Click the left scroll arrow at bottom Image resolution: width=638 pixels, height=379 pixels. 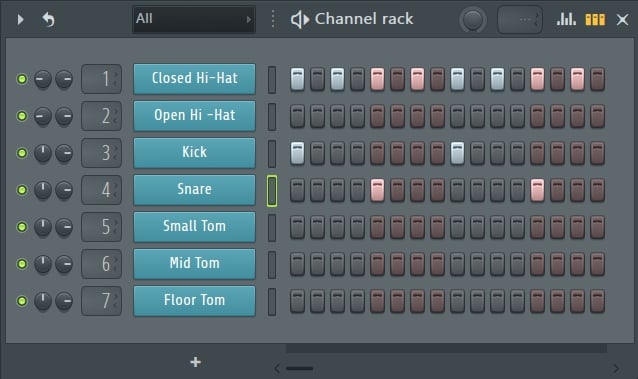pos(277,368)
